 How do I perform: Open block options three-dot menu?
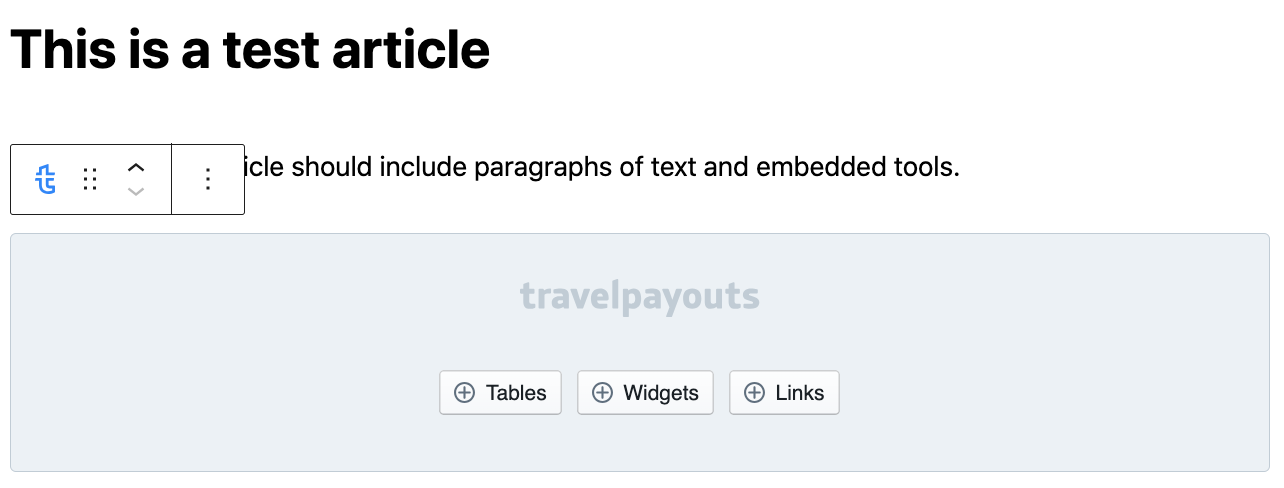click(x=208, y=180)
